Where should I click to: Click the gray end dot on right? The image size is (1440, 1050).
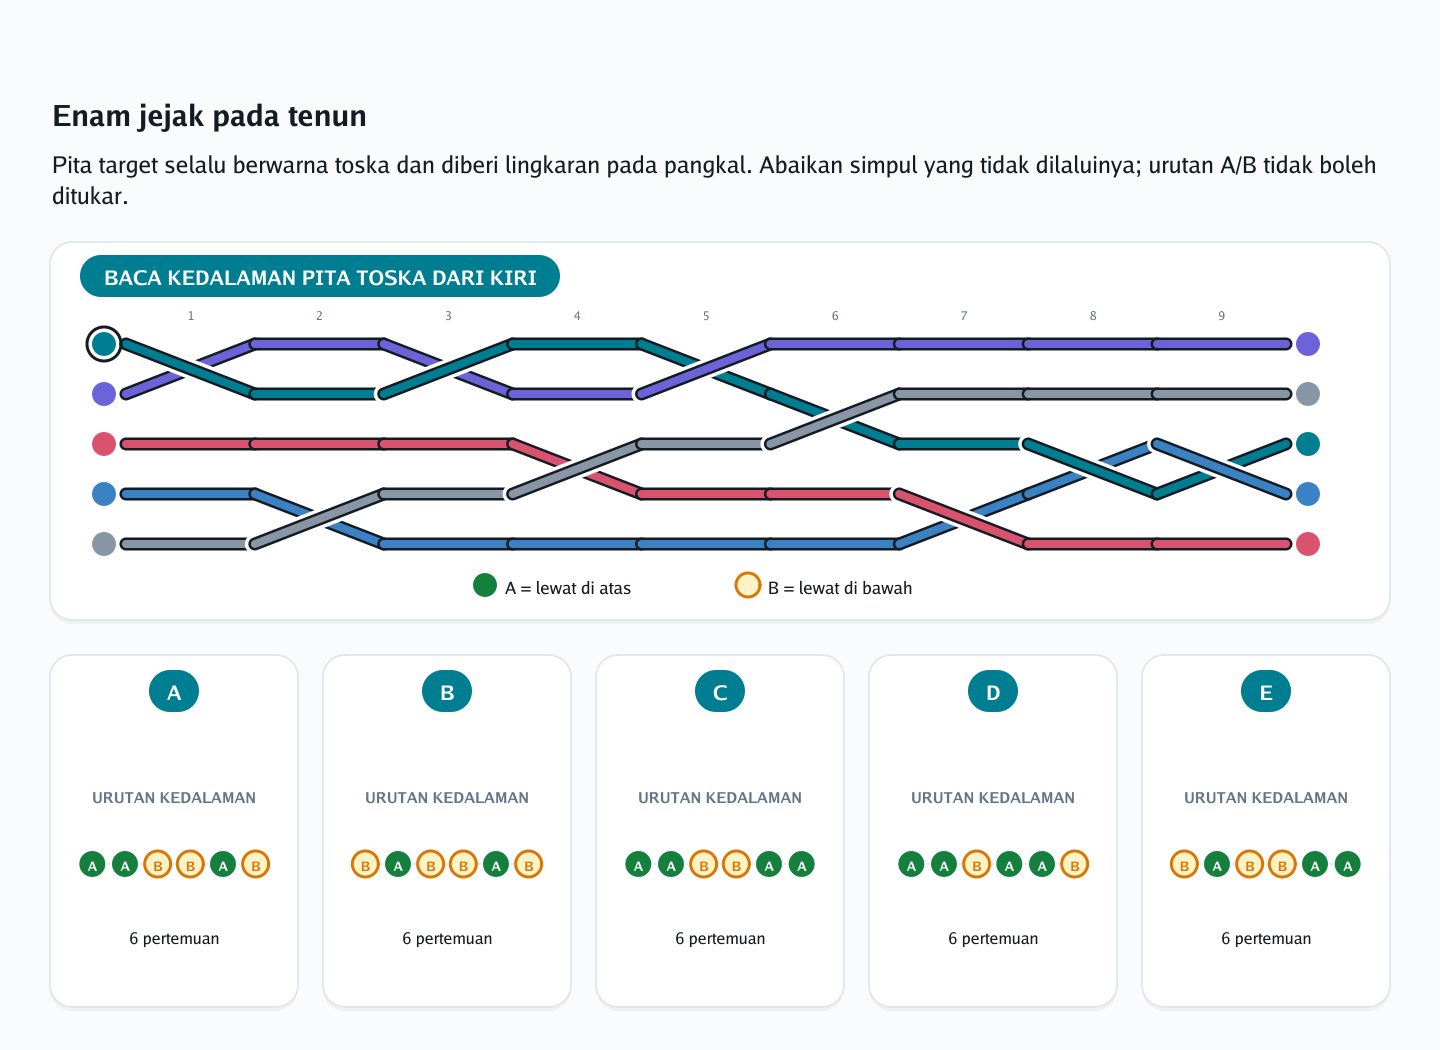[x=1308, y=394]
